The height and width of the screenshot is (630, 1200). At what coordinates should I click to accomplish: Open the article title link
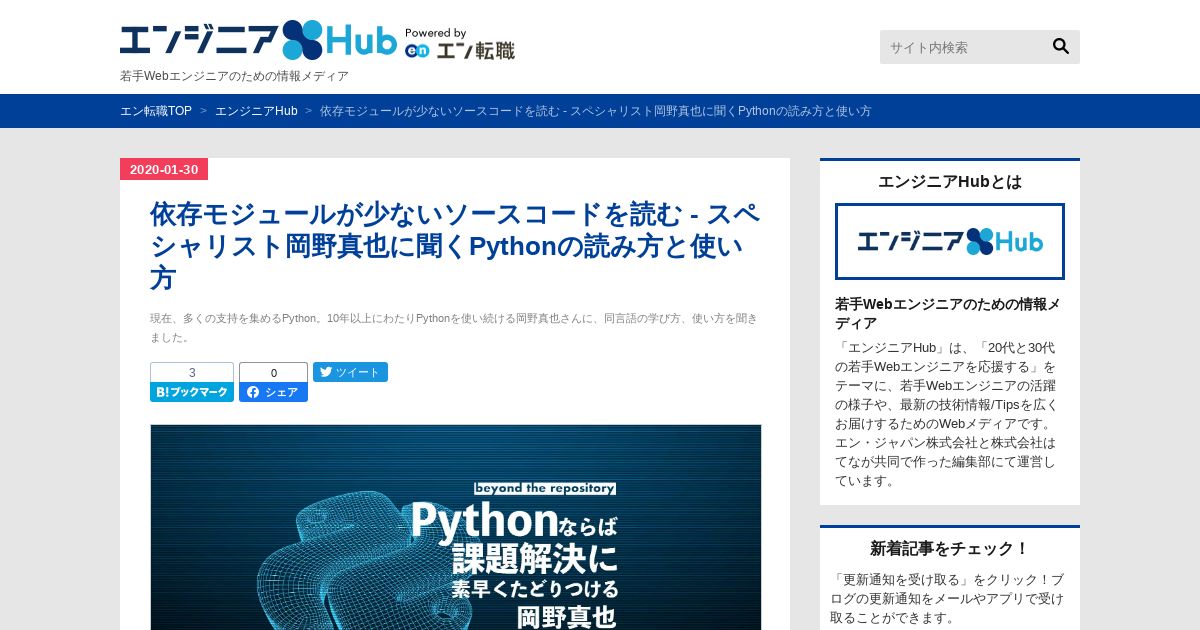[455, 246]
